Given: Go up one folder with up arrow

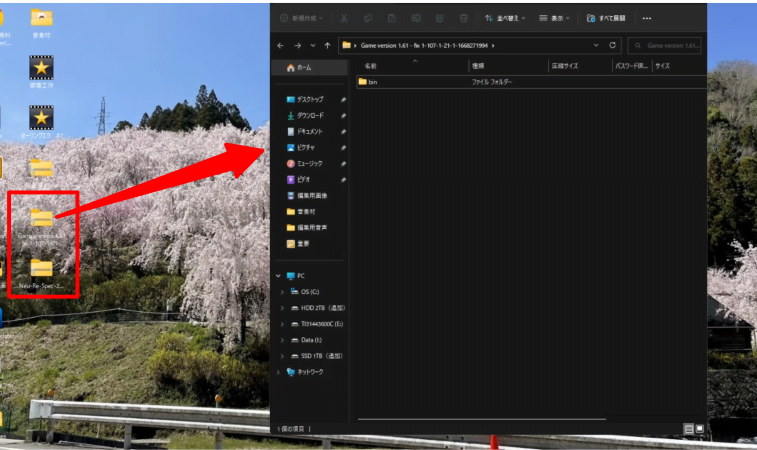Looking at the screenshot, I should pos(327,45).
